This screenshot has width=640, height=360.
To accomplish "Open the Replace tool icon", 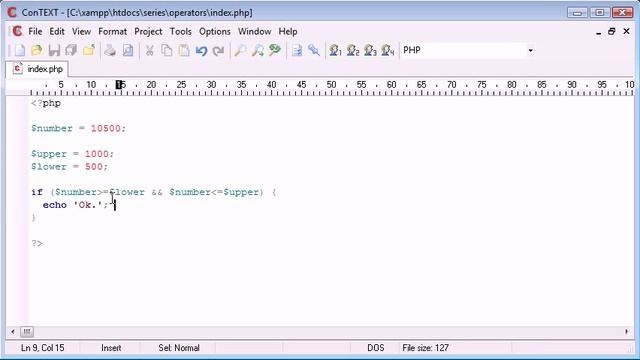I will click(x=275, y=51).
